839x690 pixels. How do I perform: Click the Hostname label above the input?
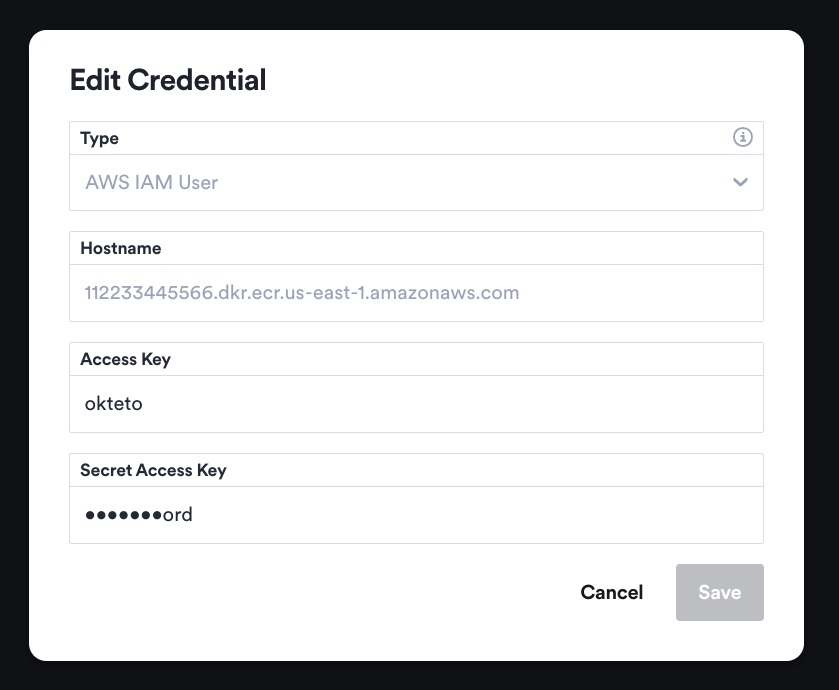[120, 248]
